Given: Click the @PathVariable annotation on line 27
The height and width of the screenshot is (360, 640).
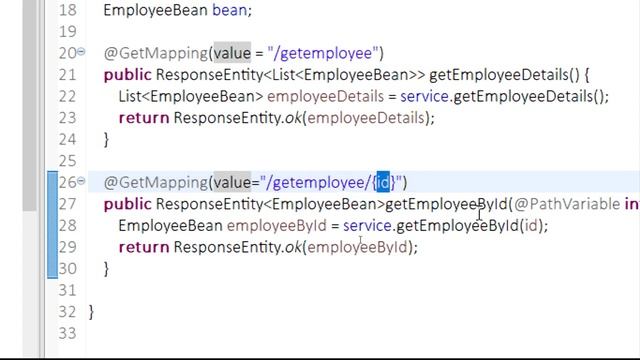Looking at the screenshot, I should click(567, 204).
